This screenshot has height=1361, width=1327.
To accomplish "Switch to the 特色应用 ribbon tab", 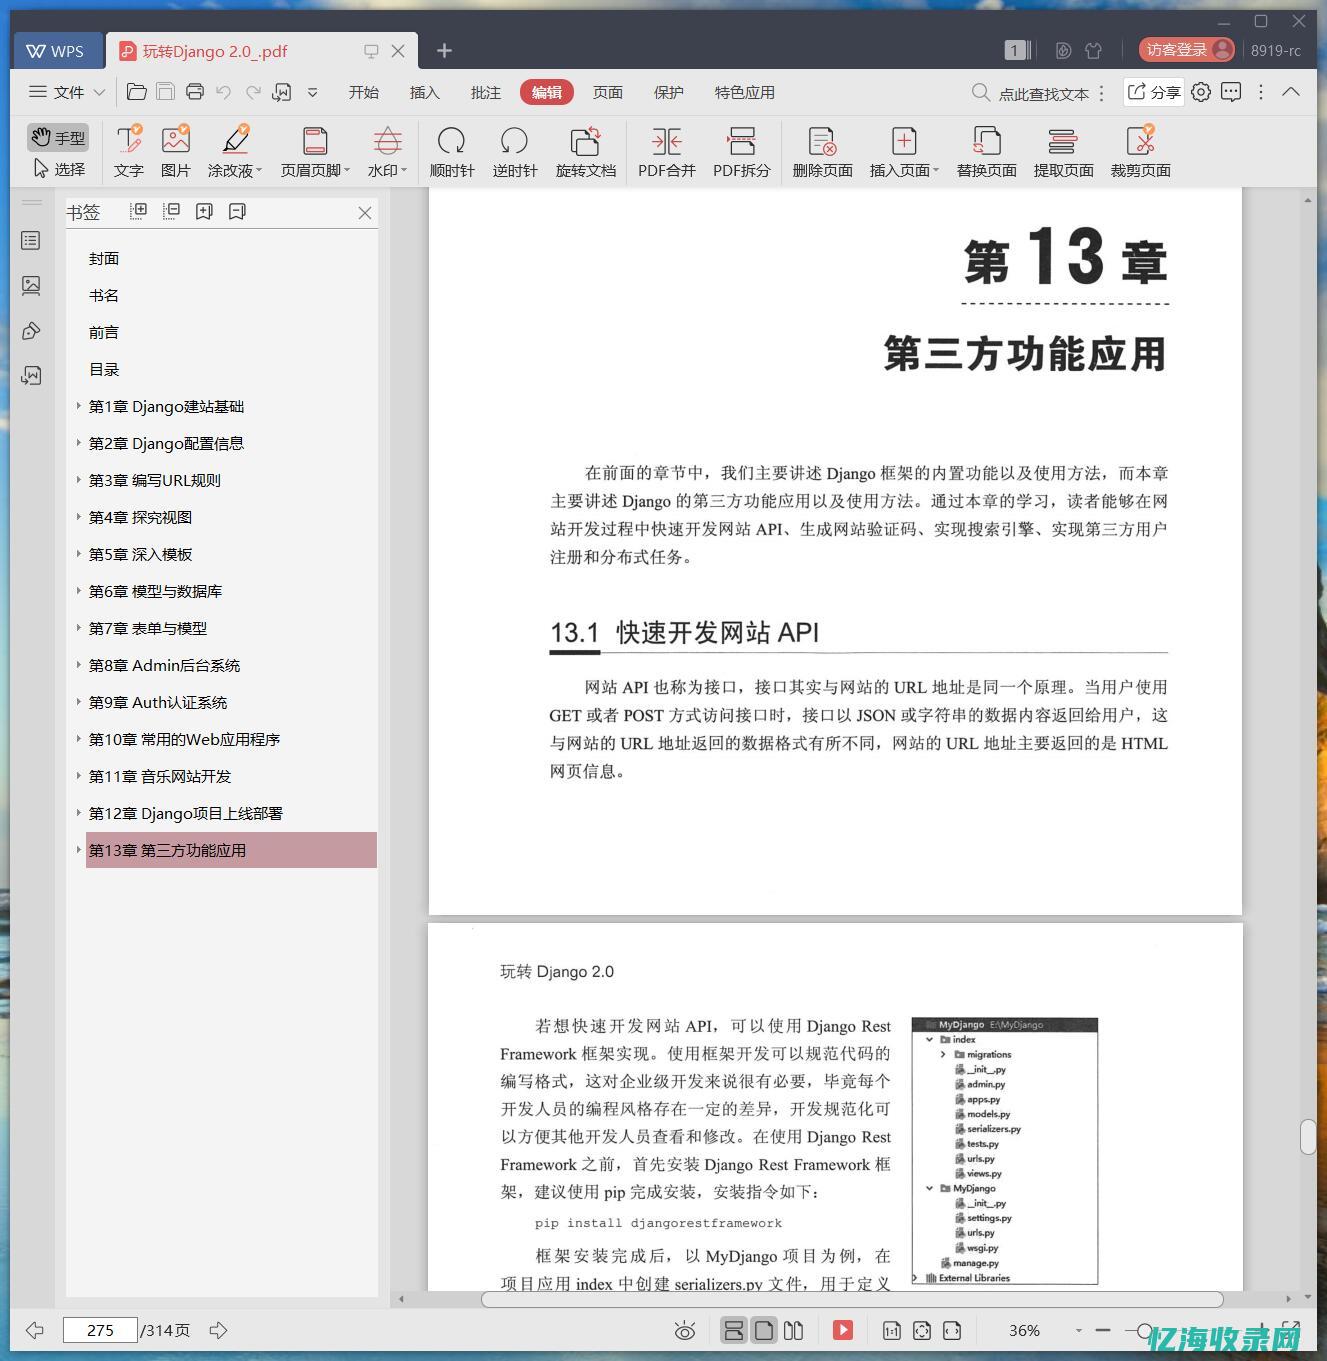I will pyautogui.click(x=744, y=92).
